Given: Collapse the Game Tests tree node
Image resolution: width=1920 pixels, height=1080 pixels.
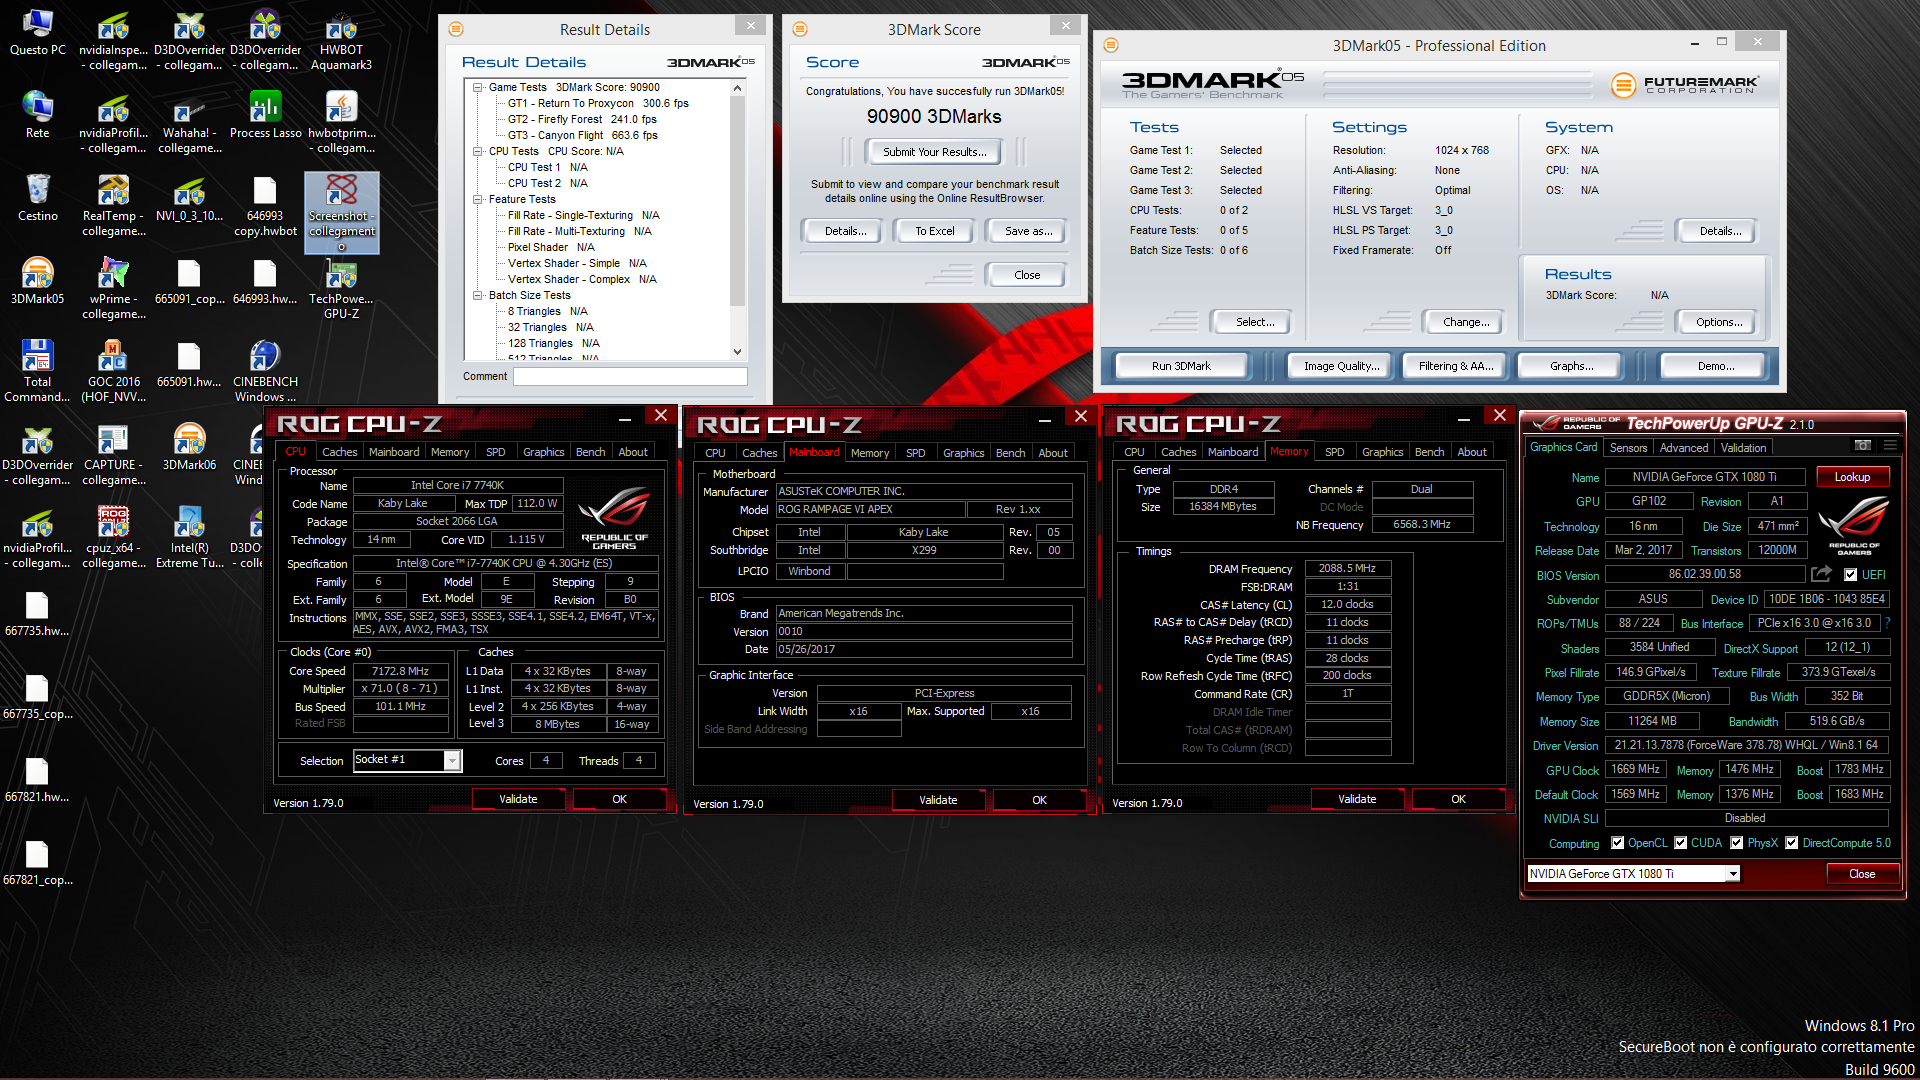Looking at the screenshot, I should 478,87.
